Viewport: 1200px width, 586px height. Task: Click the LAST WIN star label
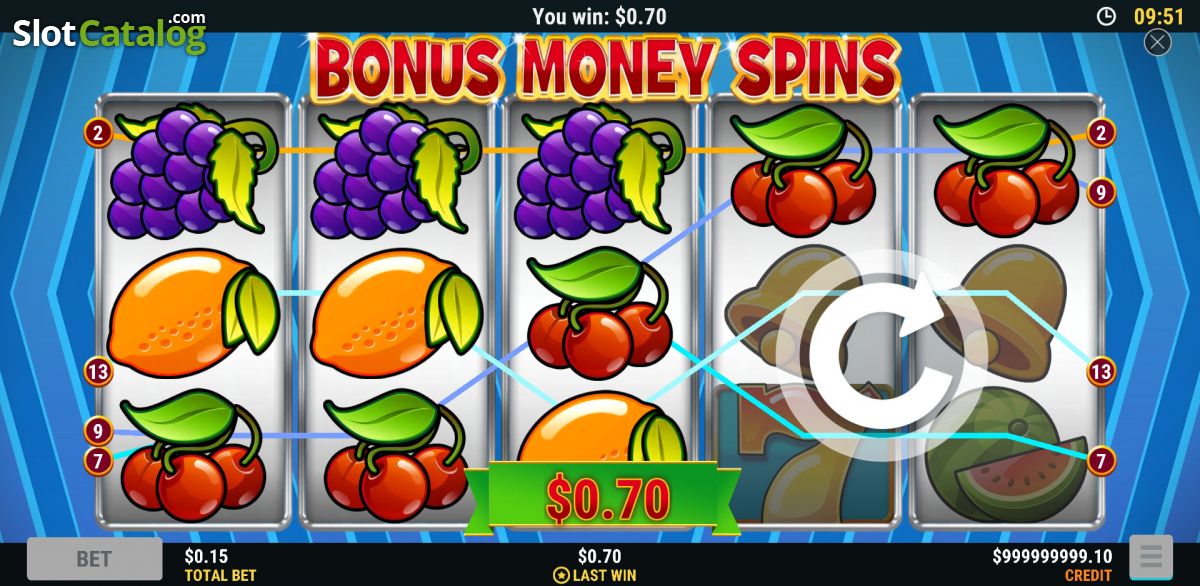pyautogui.click(x=595, y=575)
